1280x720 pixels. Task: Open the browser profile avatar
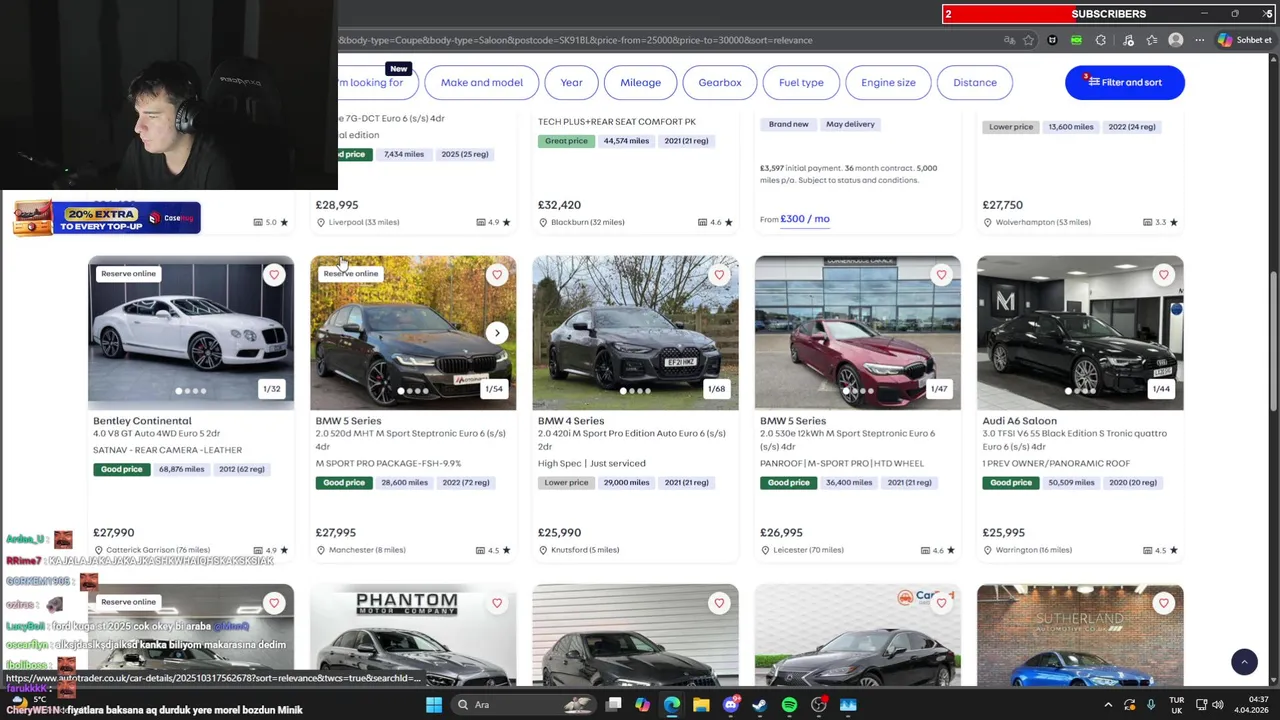click(x=1176, y=40)
